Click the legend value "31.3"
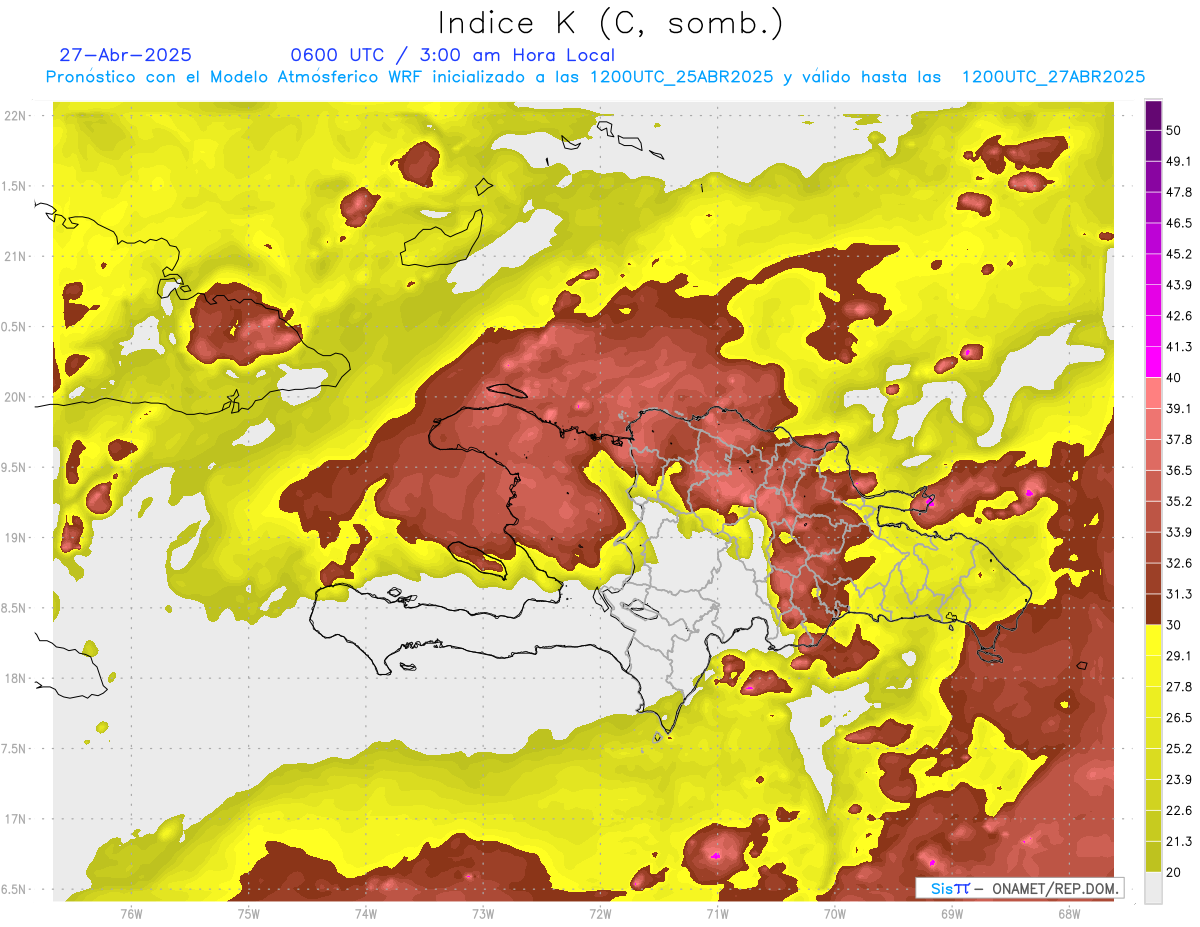 click(x=1179, y=594)
